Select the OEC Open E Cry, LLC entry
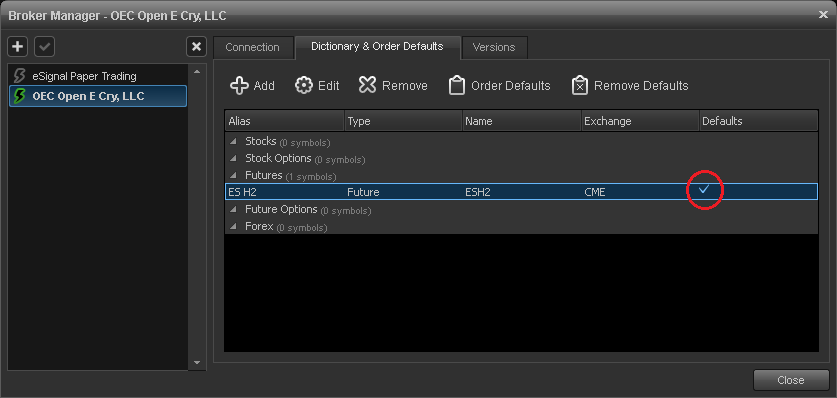Screen dimensions: 837x398 [x=98, y=97]
